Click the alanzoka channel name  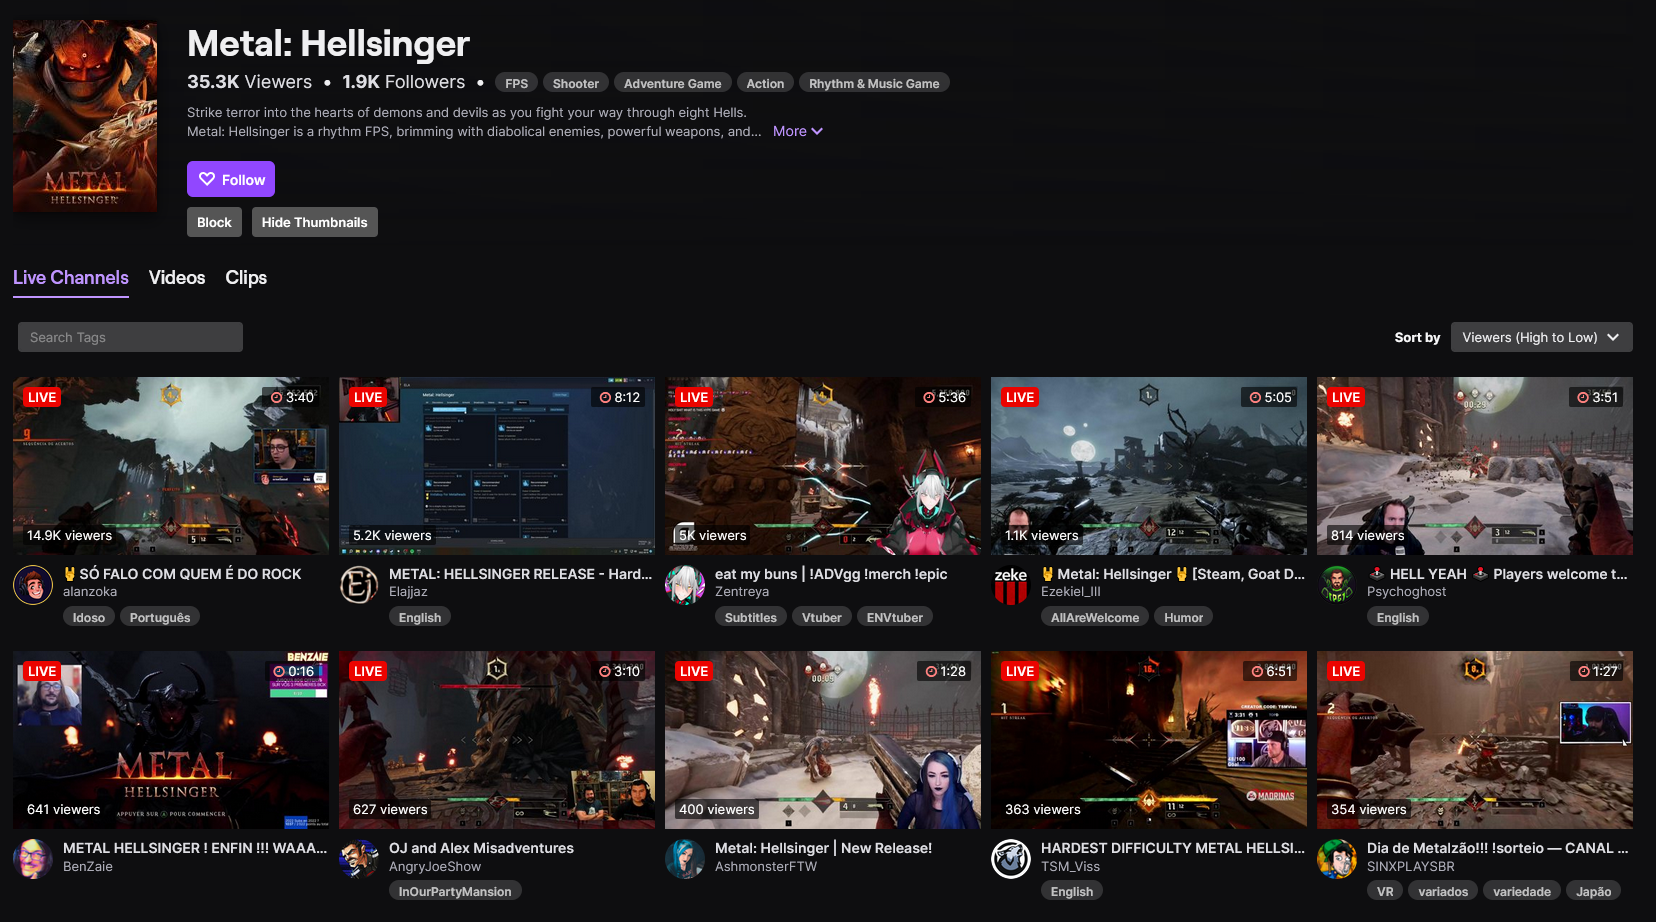coord(90,592)
